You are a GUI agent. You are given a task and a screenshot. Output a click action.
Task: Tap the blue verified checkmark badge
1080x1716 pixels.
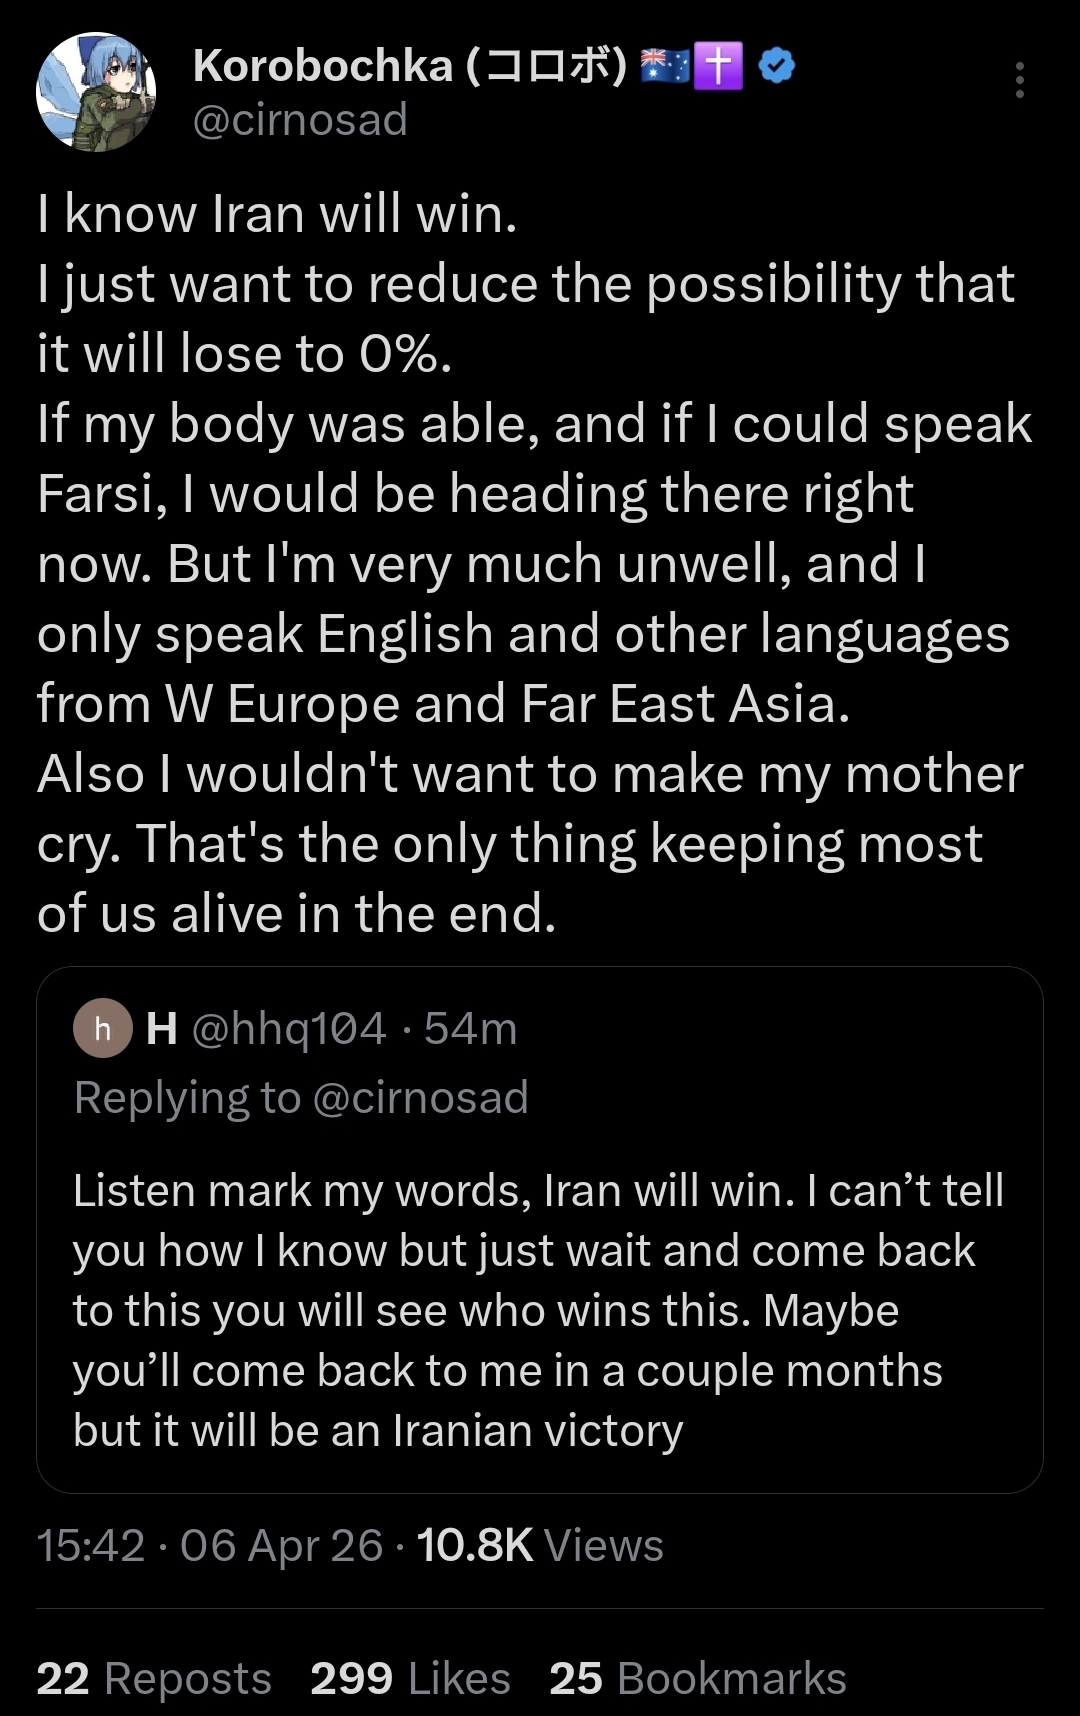[x=777, y=66]
